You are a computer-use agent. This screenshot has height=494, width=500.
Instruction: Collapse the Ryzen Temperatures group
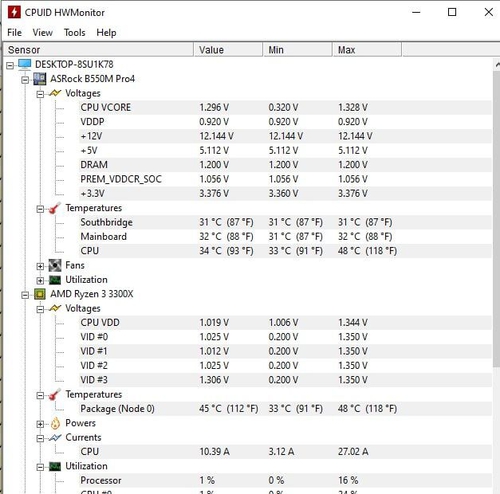[x=40, y=396]
